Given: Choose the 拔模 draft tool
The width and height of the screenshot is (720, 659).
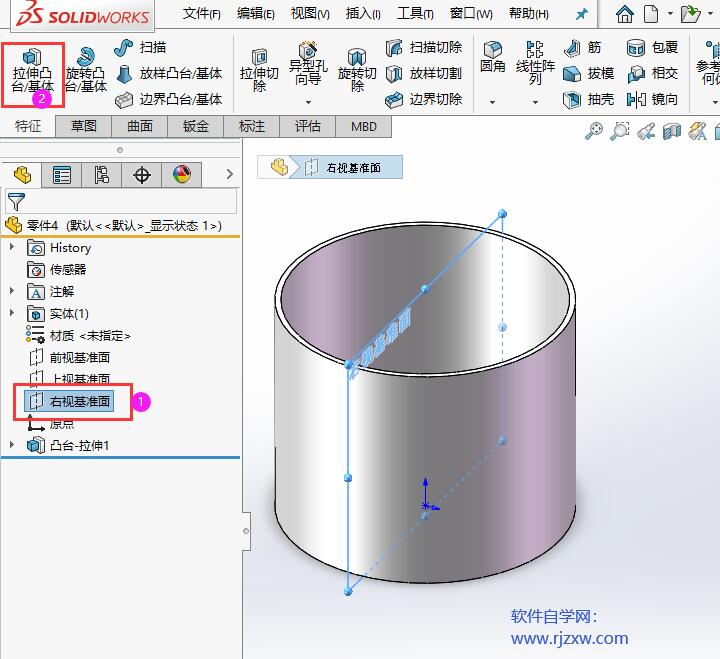Looking at the screenshot, I should [588, 73].
